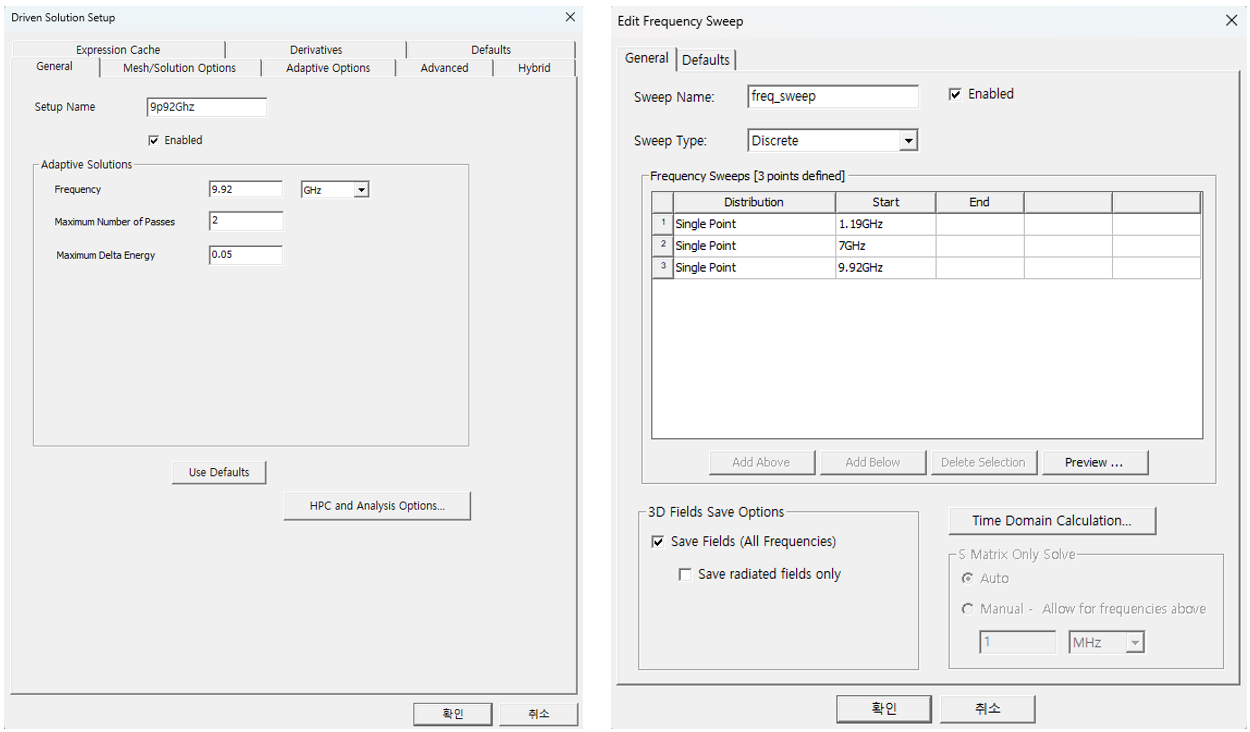Open the Adaptive Options tab
The width and height of the screenshot is (1250, 732).
pyautogui.click(x=328, y=68)
